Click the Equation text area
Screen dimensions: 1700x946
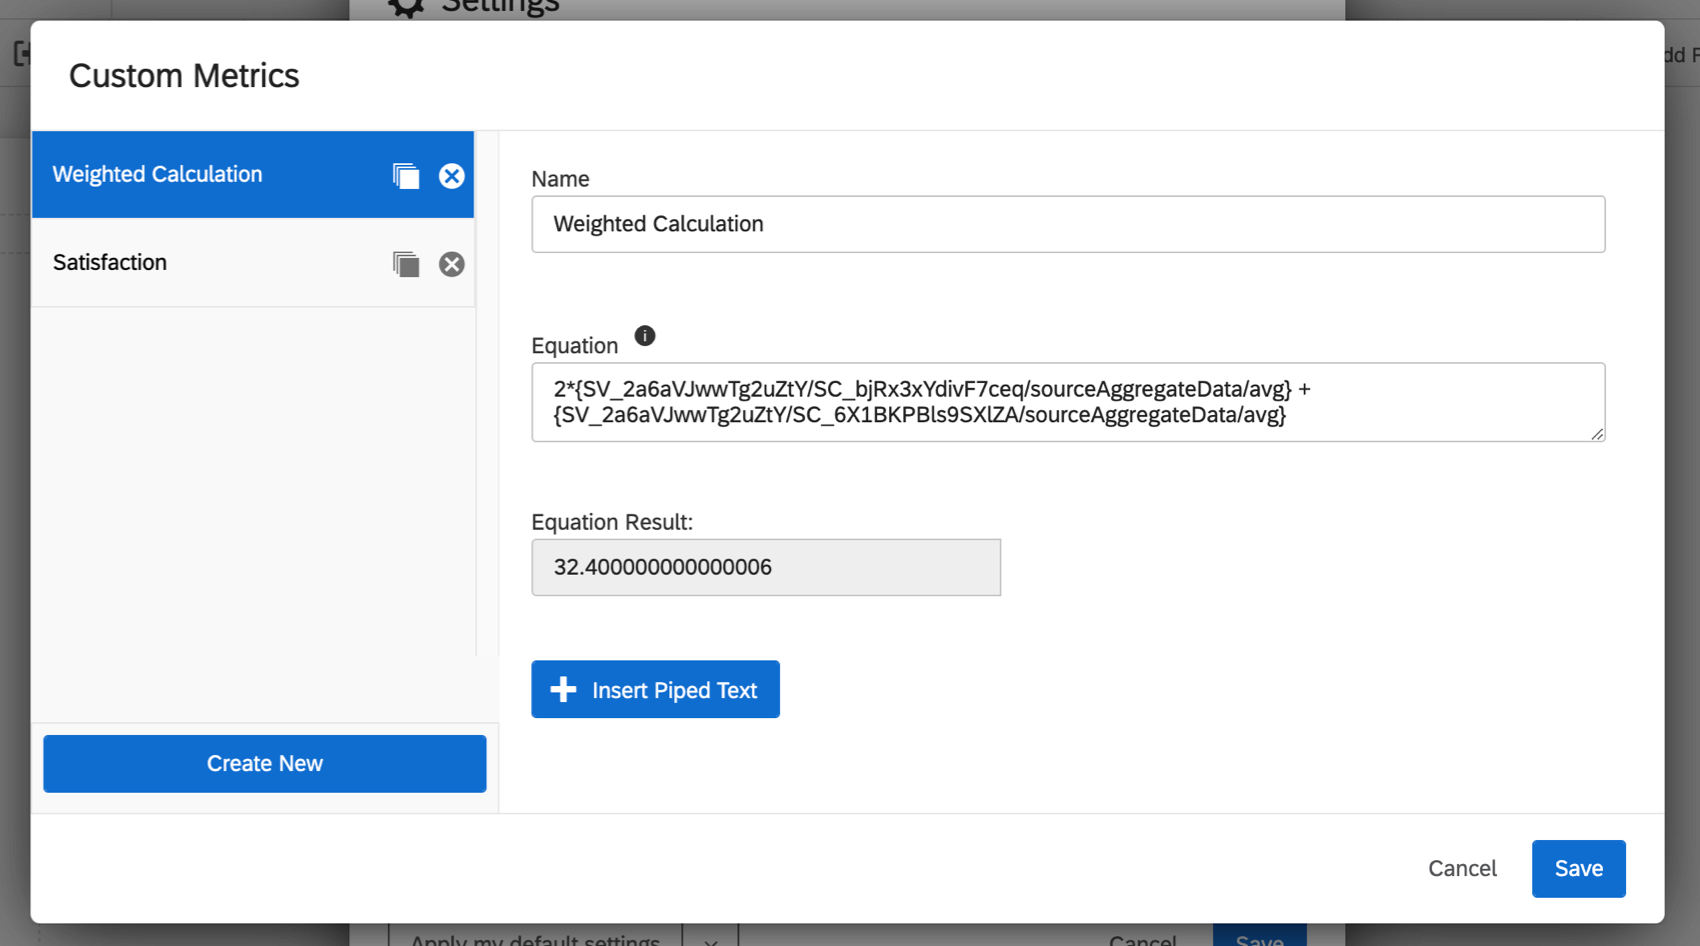[x=1067, y=402]
